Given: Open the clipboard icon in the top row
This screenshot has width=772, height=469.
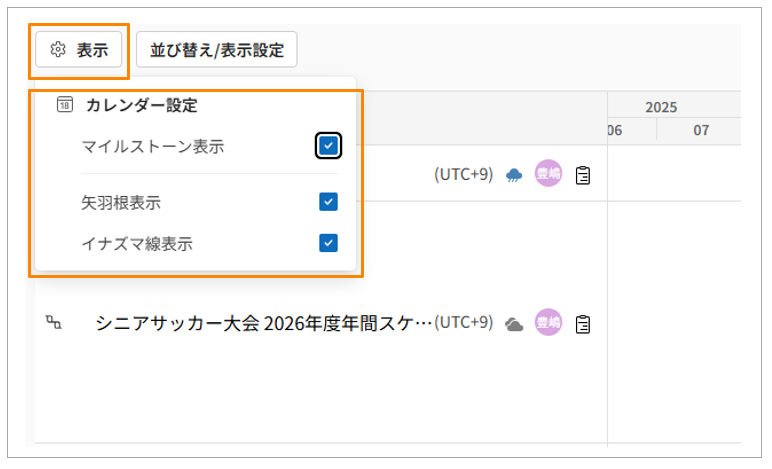Looking at the screenshot, I should pos(583,175).
